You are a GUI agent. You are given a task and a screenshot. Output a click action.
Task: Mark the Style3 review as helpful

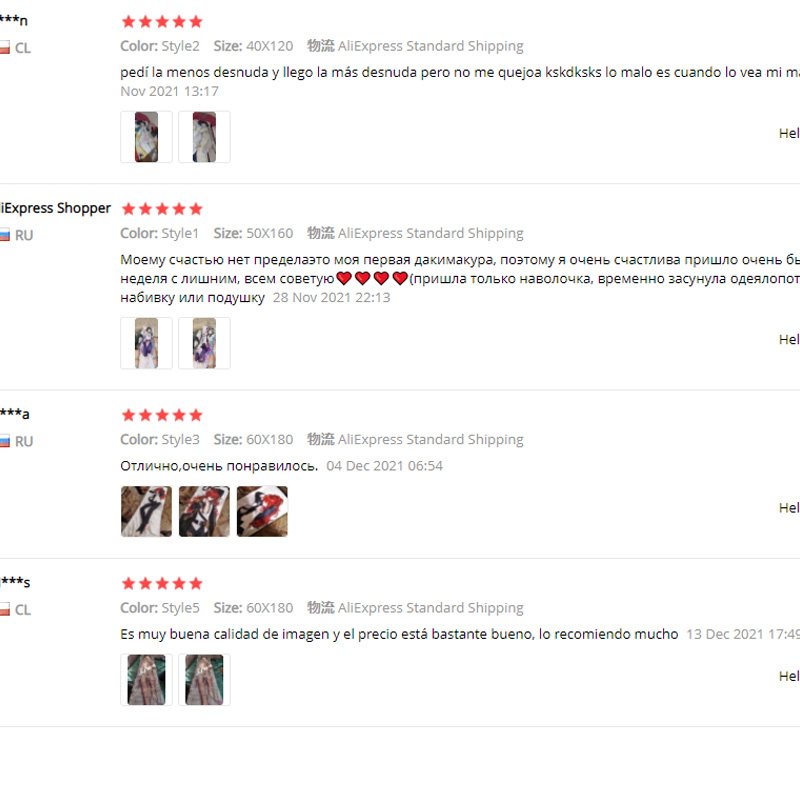tap(789, 508)
